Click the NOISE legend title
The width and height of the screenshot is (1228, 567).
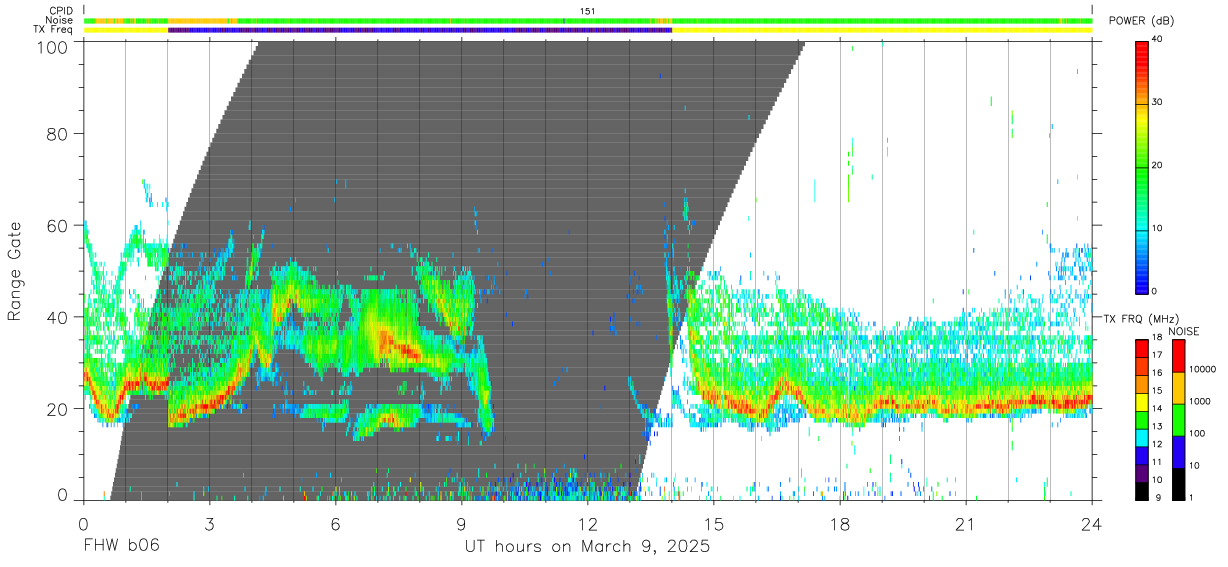[x=1184, y=331]
